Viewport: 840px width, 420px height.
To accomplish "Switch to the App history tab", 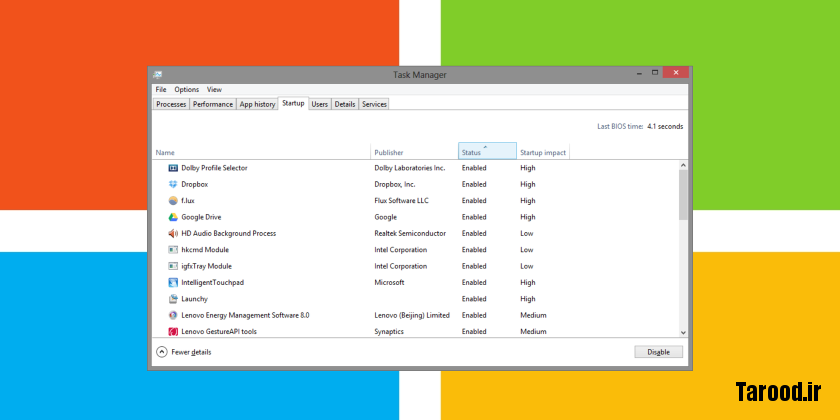I will click(257, 104).
